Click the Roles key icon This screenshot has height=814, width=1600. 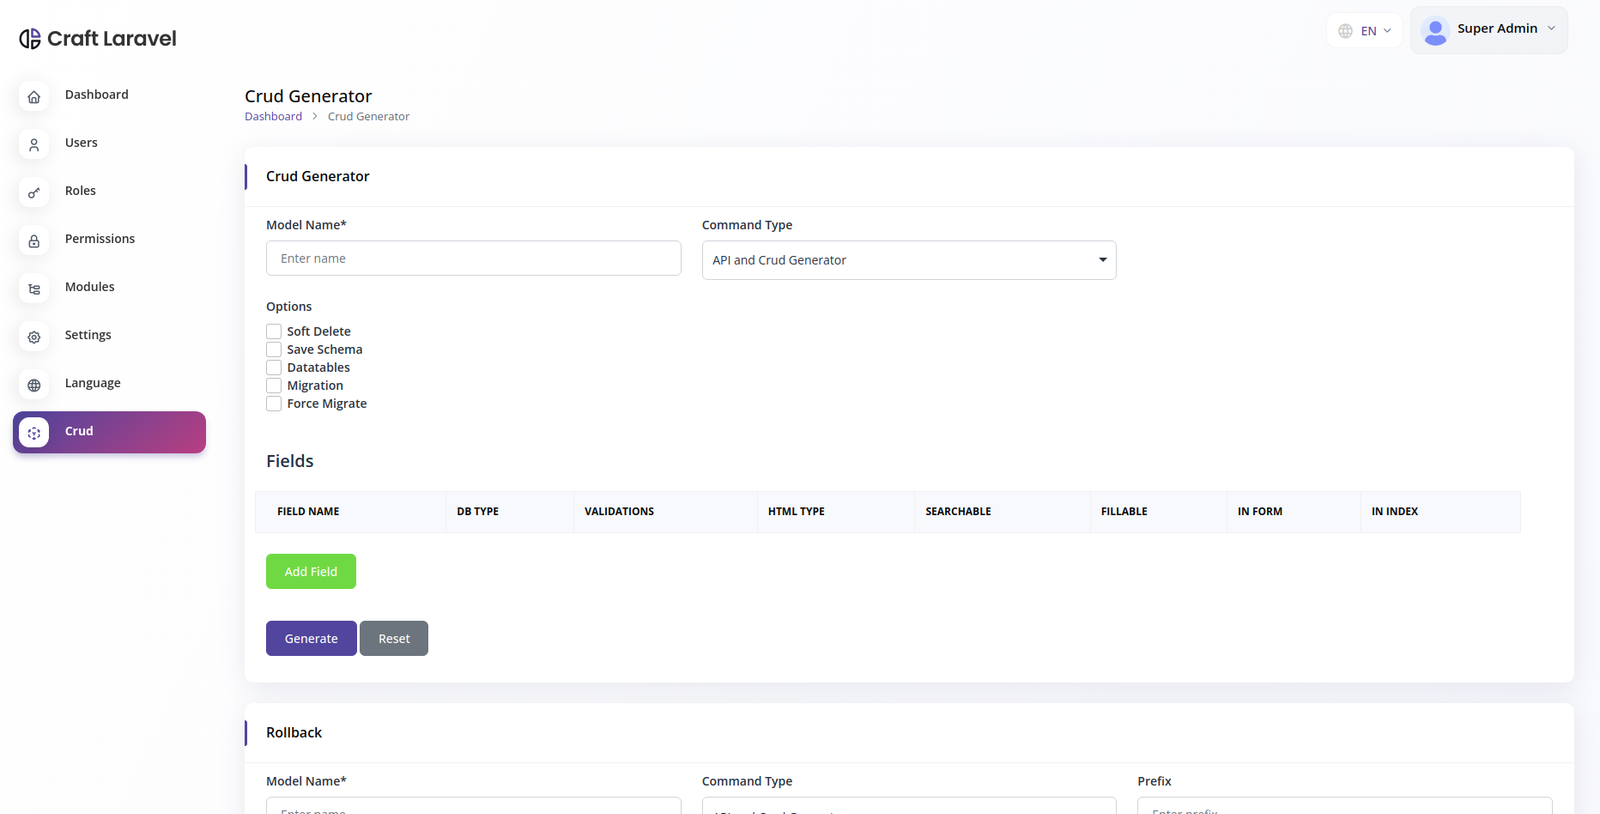(34, 193)
